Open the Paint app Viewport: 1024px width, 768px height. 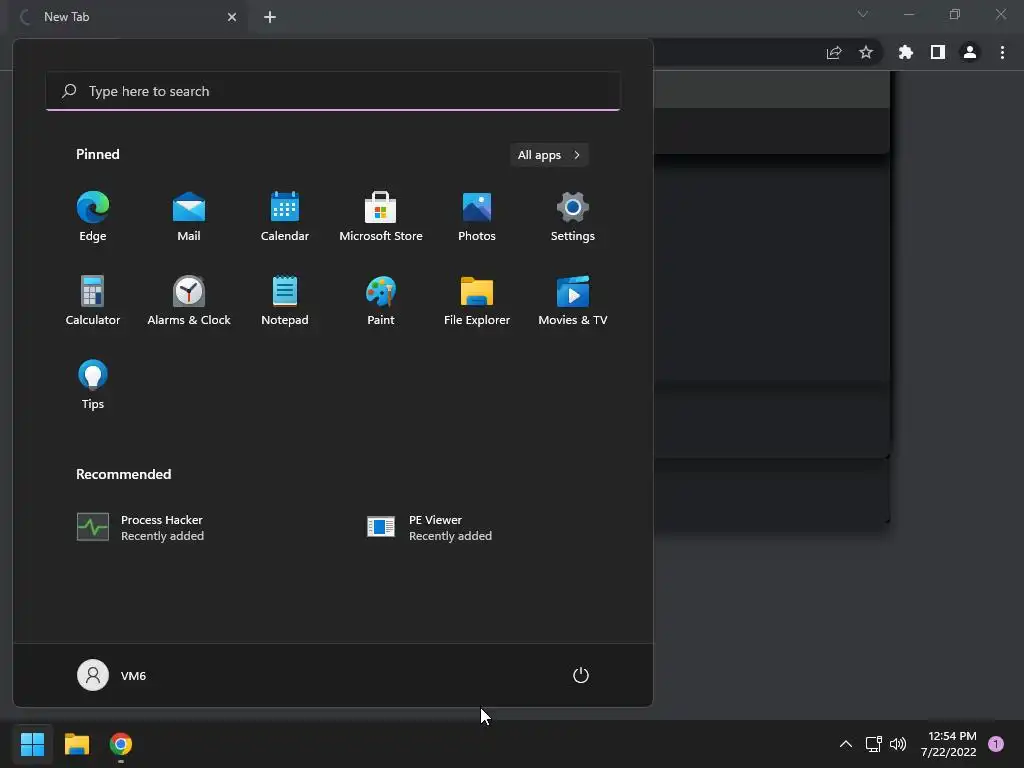pos(381,300)
